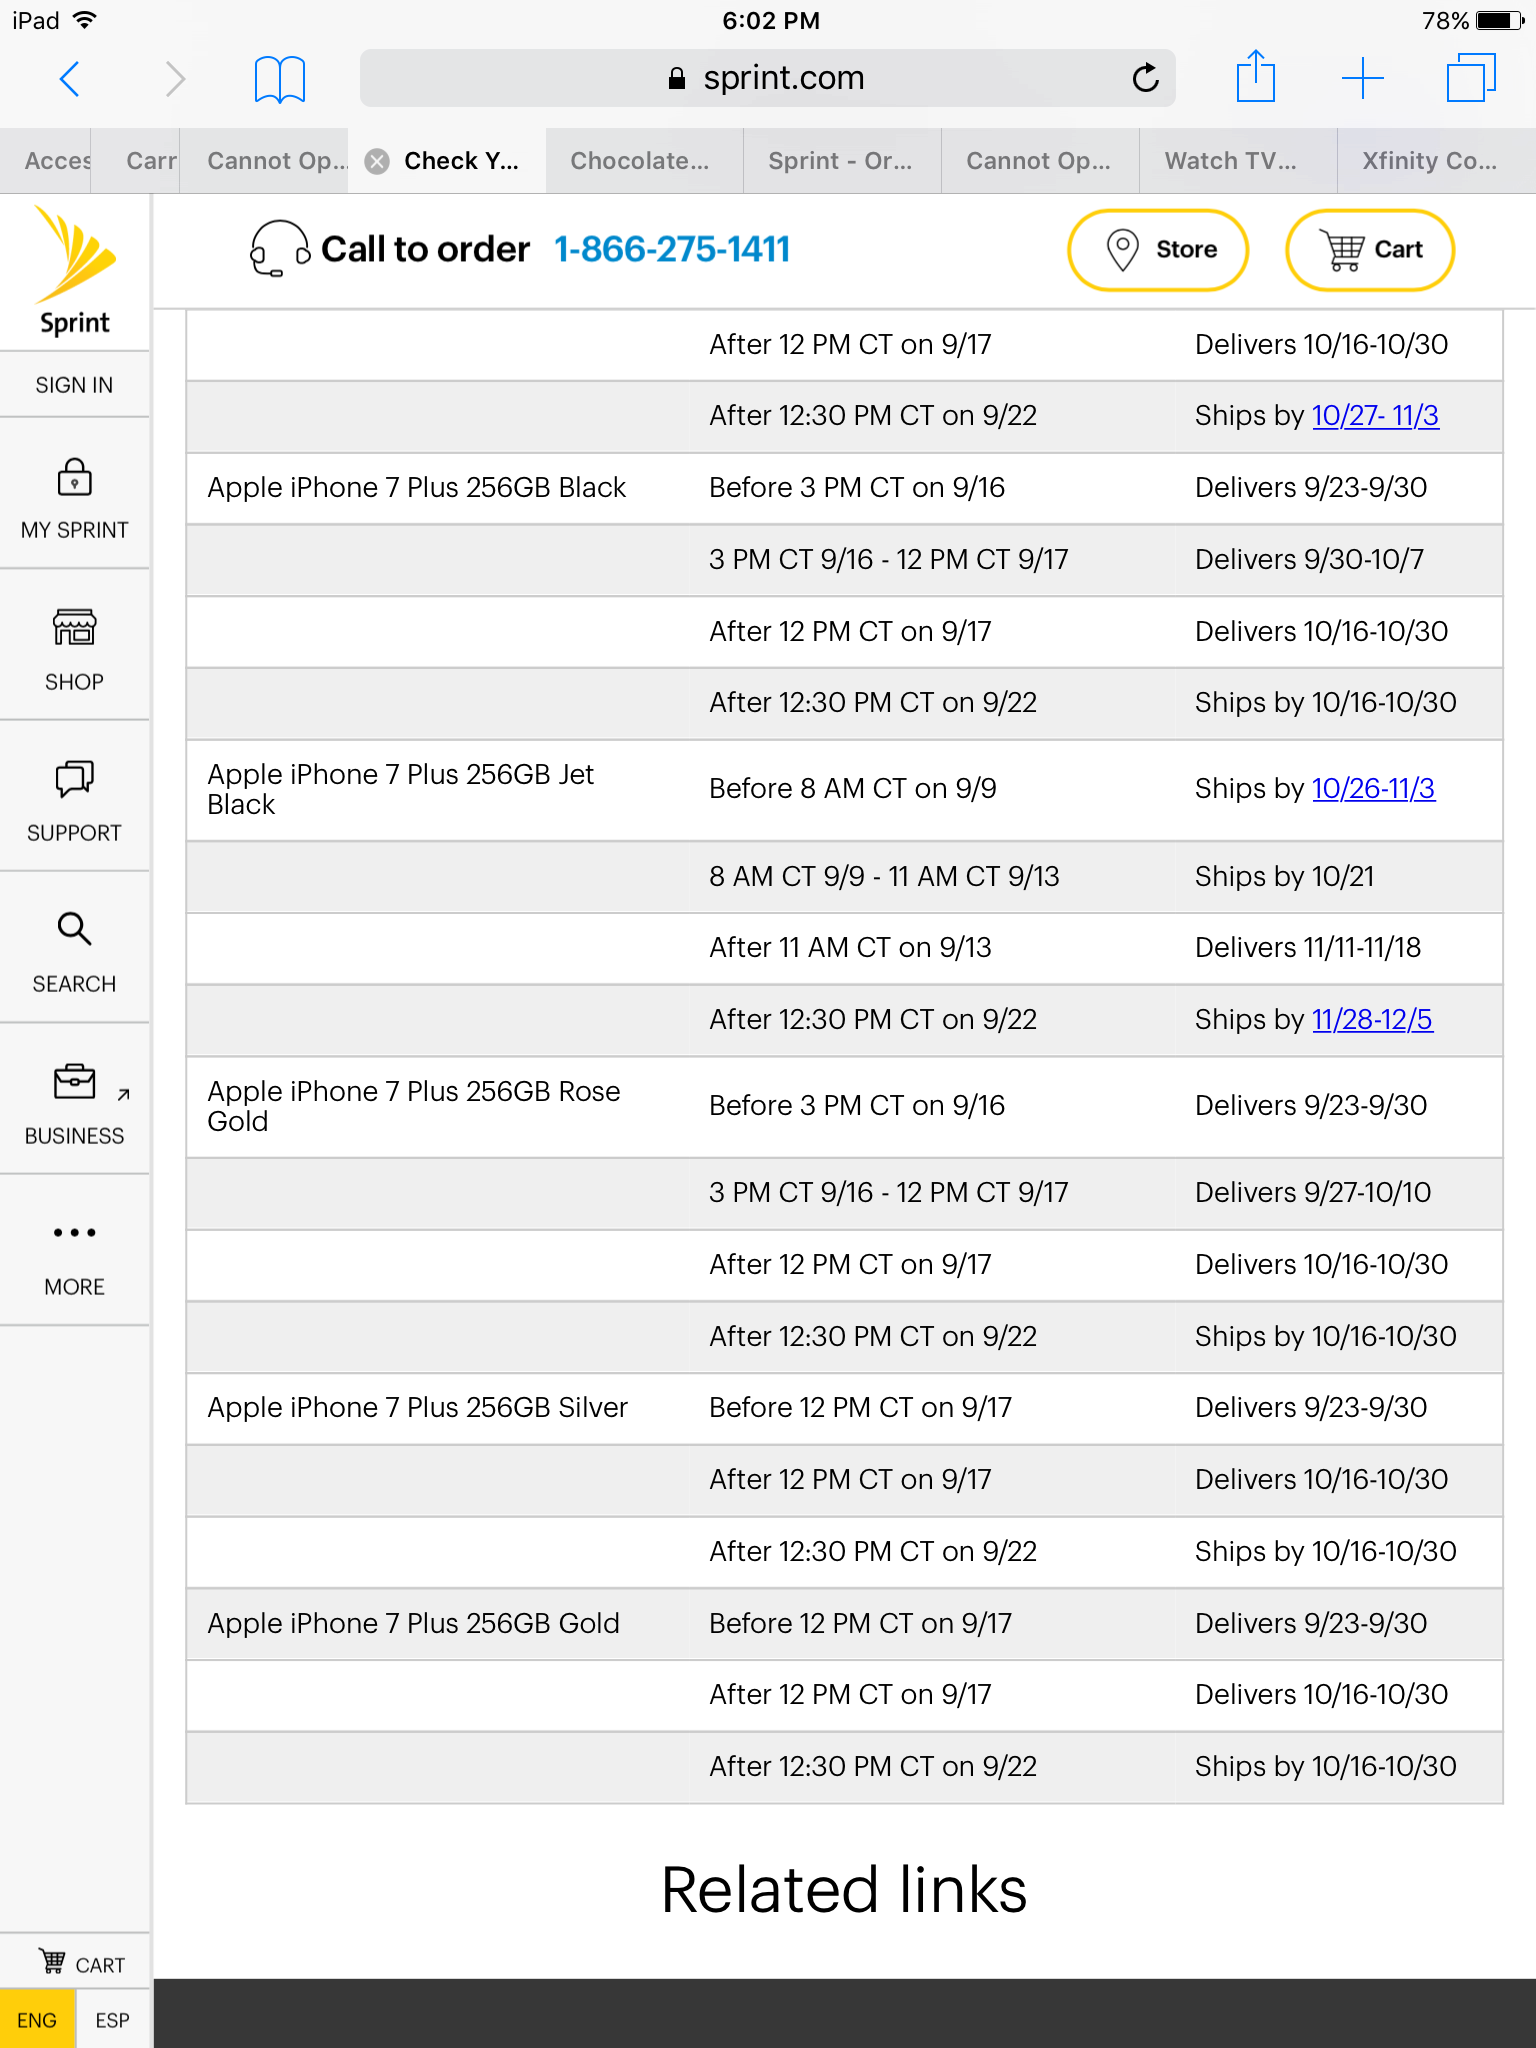1536x2048 pixels.
Task: Switch to the Chocolate... tab
Action: click(x=644, y=161)
